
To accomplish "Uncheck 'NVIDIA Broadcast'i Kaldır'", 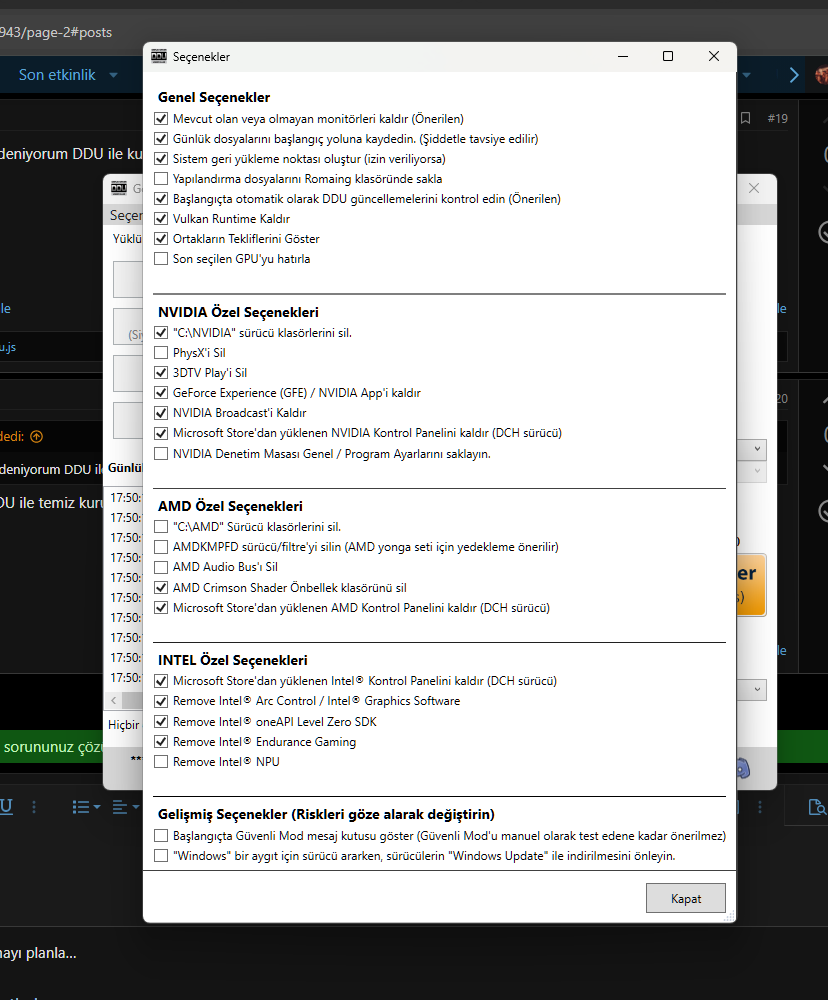I will (161, 413).
